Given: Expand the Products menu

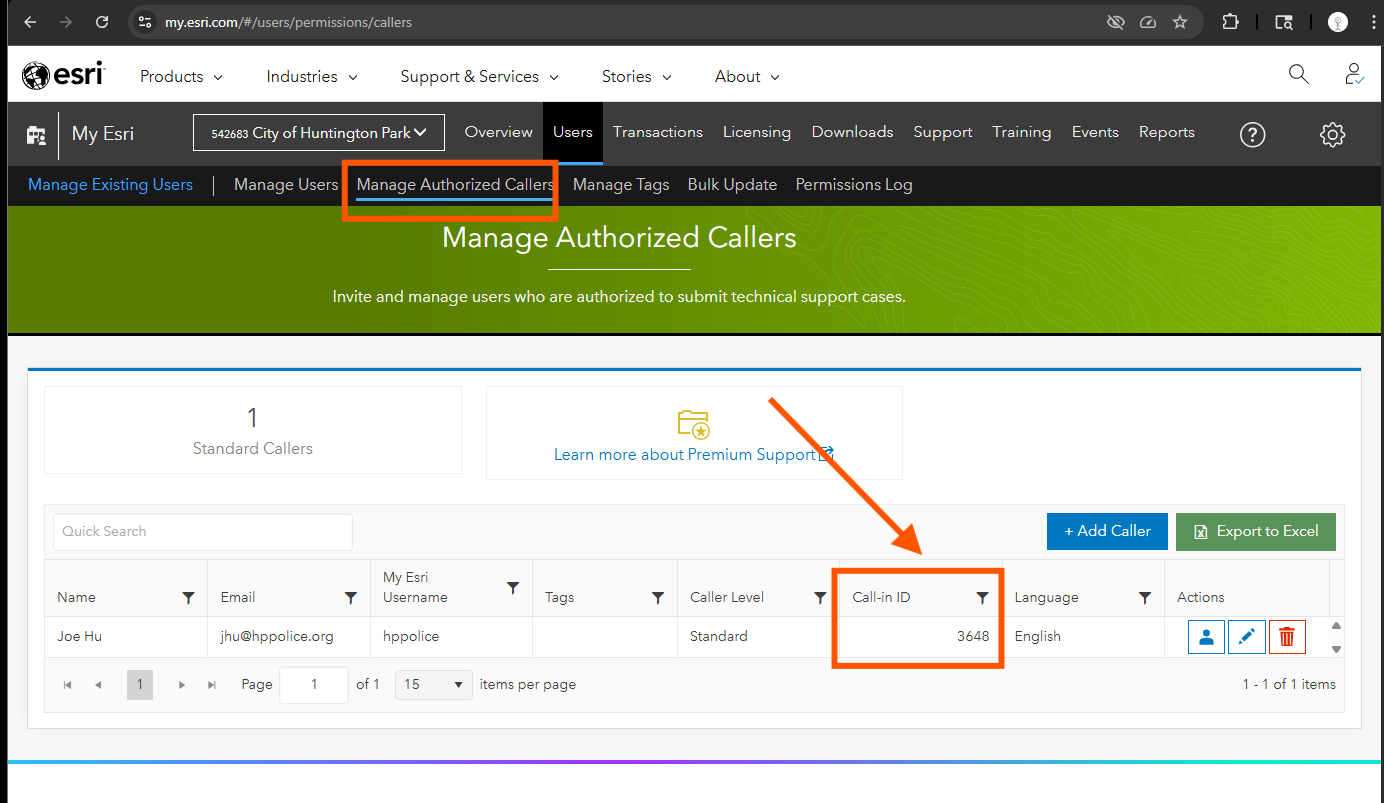Looking at the screenshot, I should (x=181, y=76).
